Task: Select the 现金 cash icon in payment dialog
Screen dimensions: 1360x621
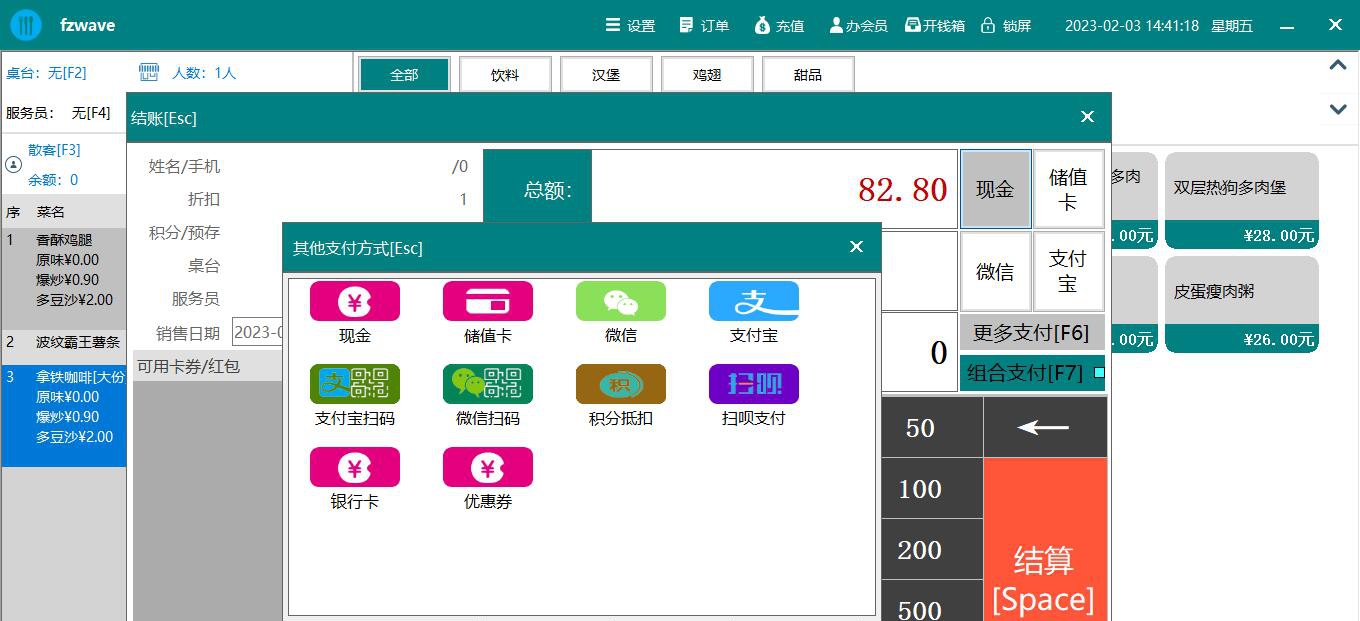Action: (x=354, y=301)
